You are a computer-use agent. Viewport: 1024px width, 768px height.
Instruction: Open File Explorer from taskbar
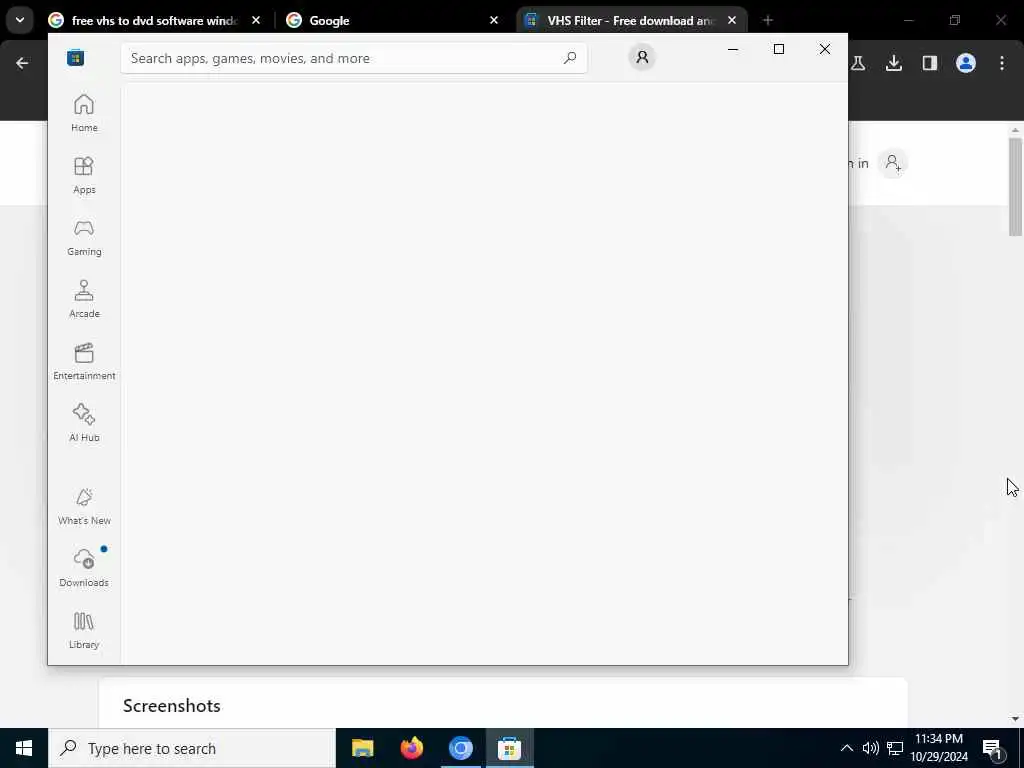point(362,748)
